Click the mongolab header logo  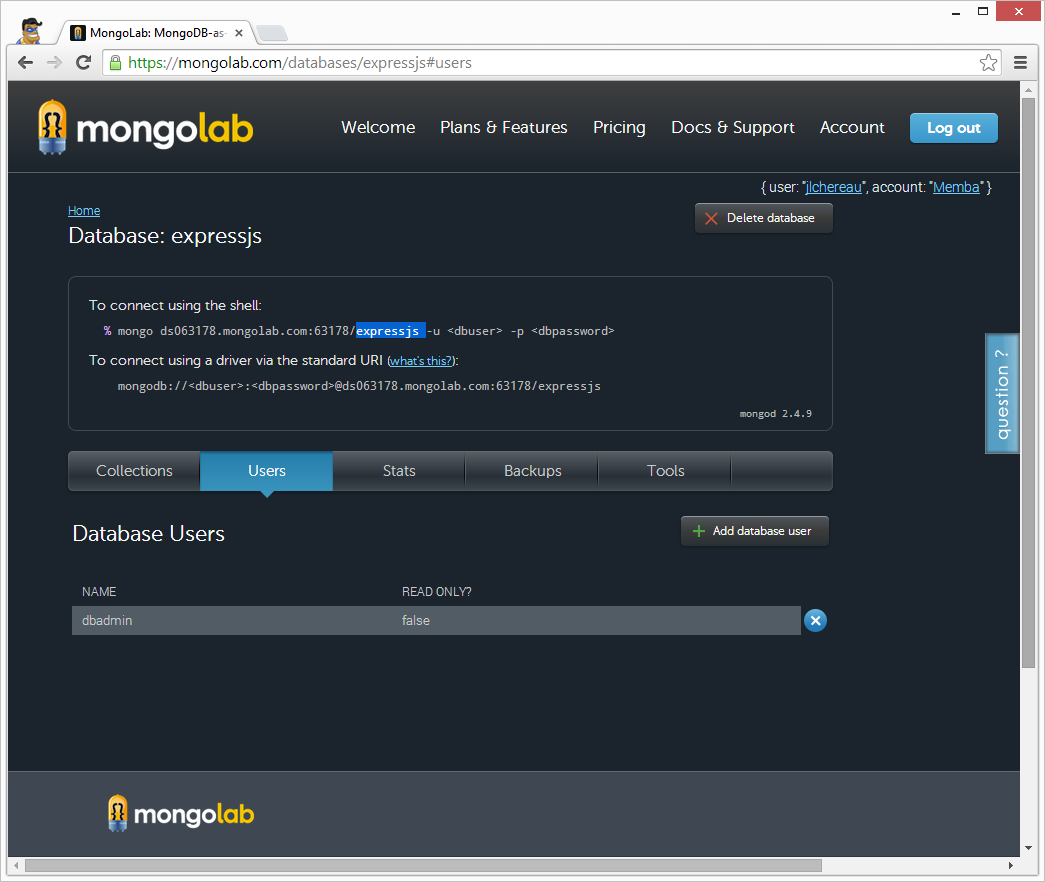pyautogui.click(x=145, y=128)
